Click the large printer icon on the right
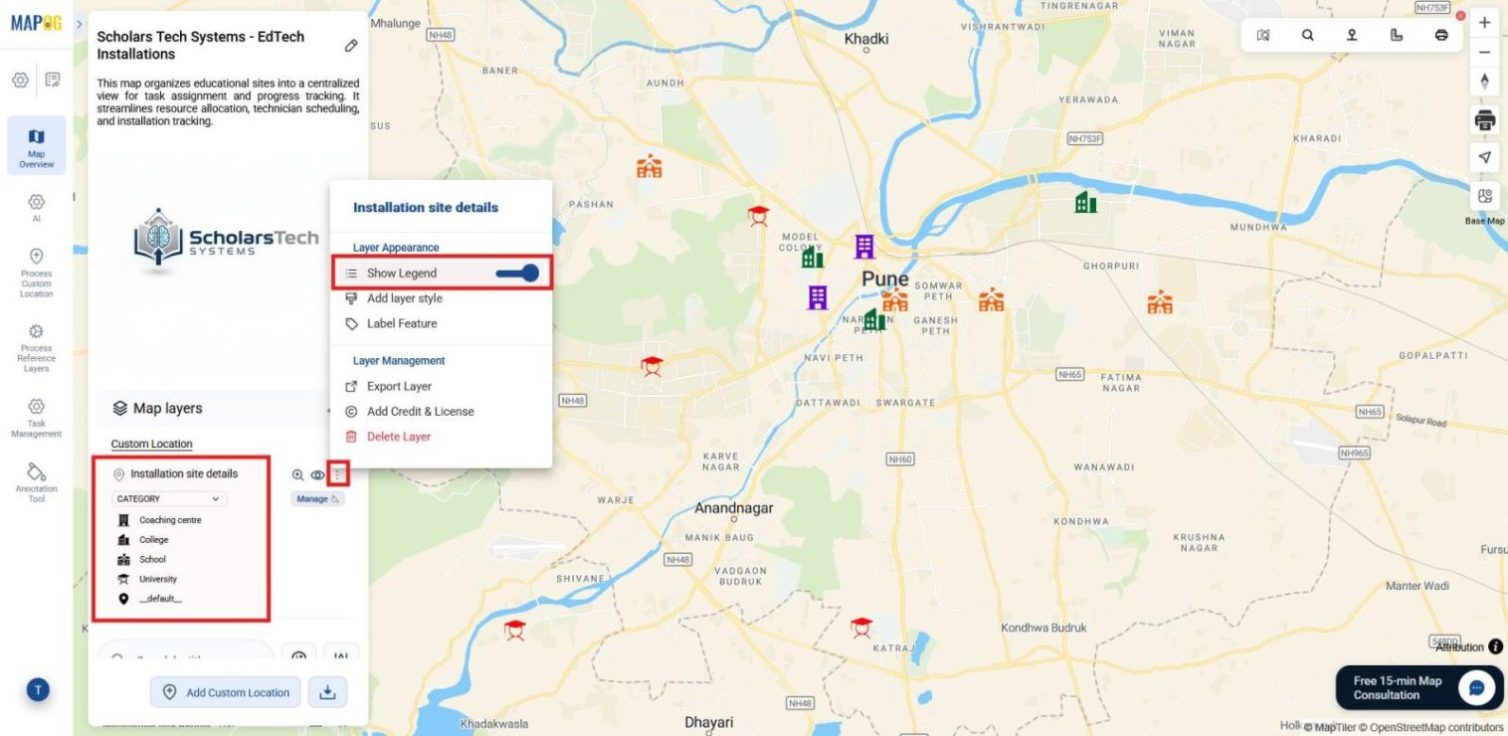 [x=1484, y=121]
